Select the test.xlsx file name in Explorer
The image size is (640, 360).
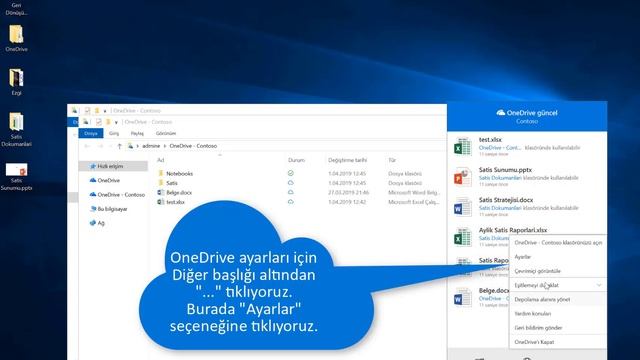click(x=176, y=202)
